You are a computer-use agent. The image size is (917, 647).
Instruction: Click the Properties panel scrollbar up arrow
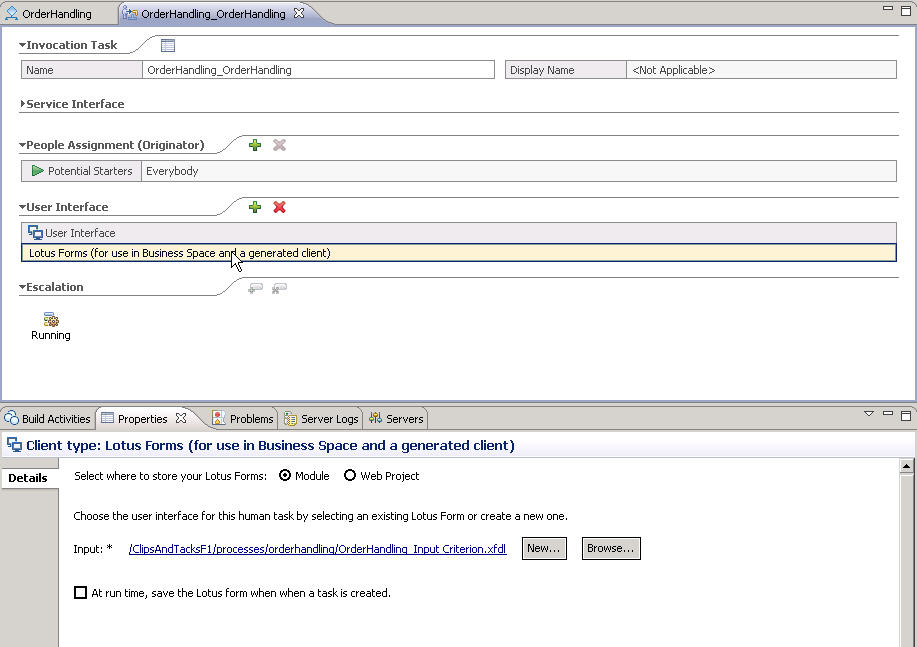tap(907, 467)
